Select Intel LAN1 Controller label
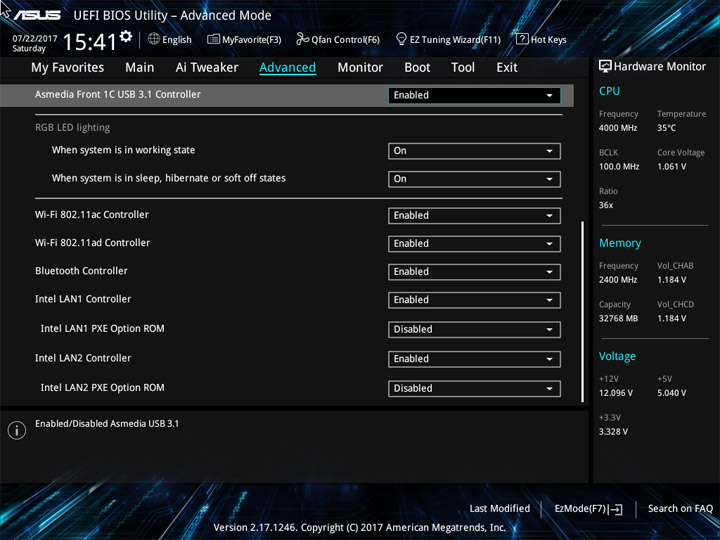The height and width of the screenshot is (540, 720). click(x=83, y=299)
